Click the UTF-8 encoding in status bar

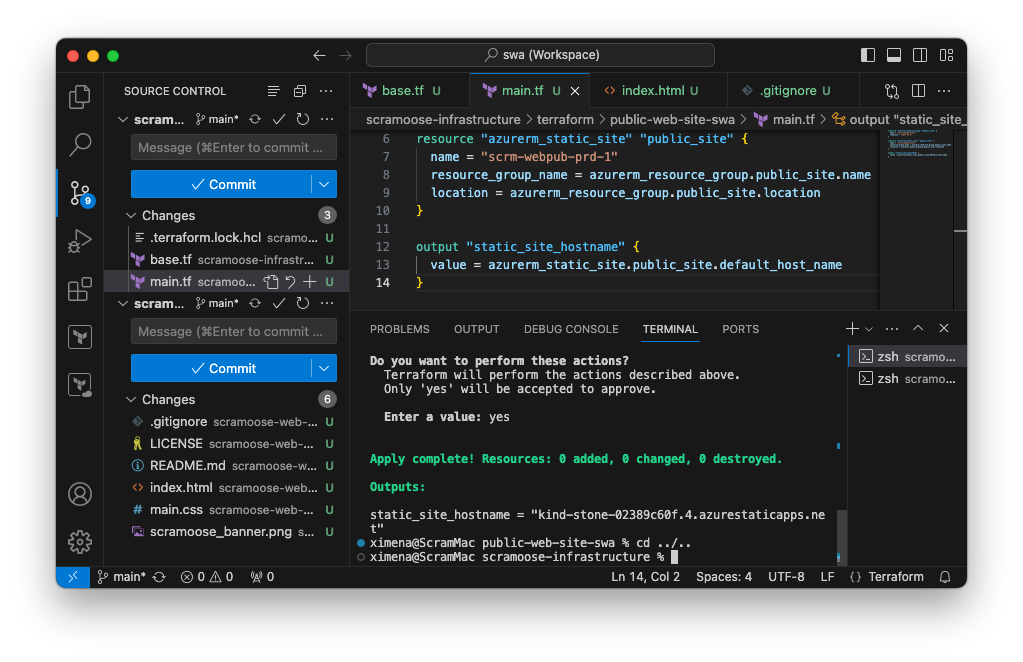[x=786, y=577]
